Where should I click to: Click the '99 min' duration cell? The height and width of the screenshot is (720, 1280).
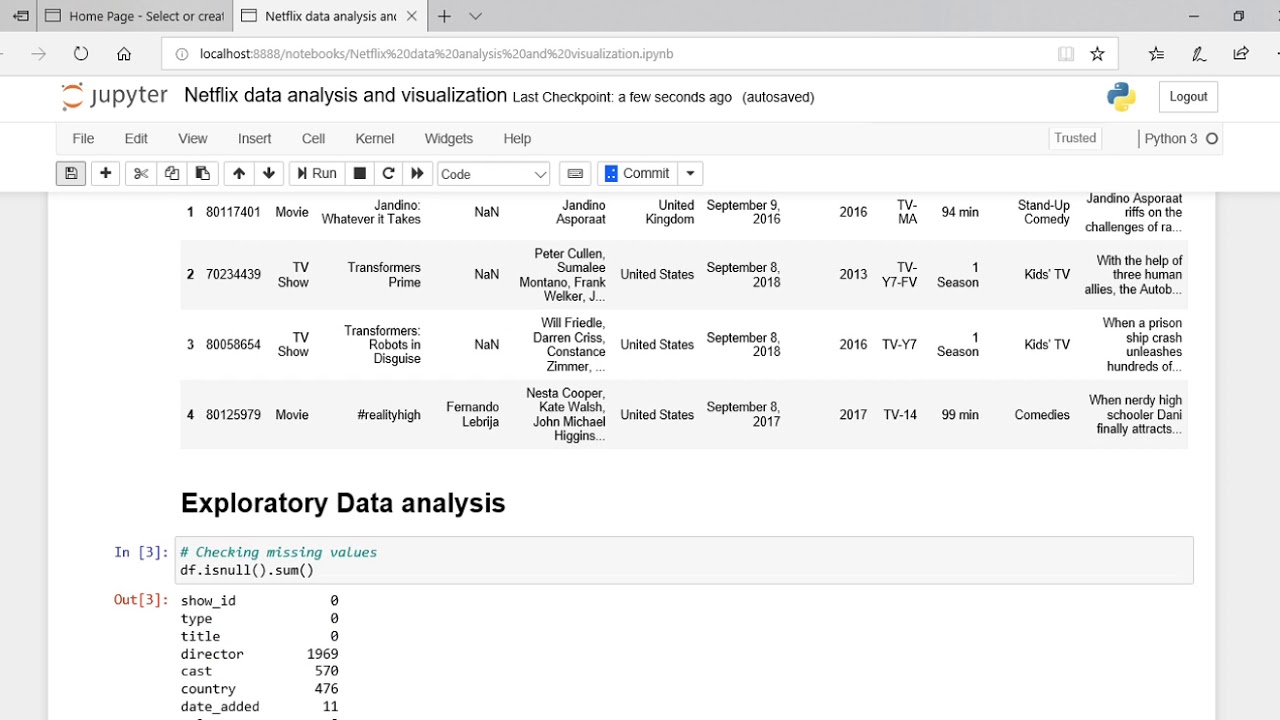click(960, 415)
